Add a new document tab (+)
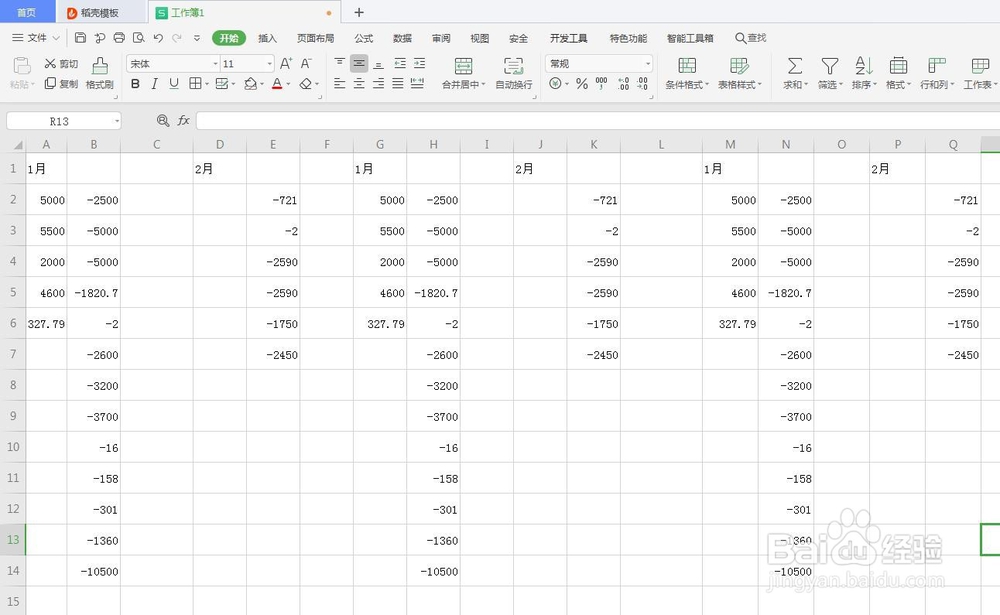 pos(358,12)
